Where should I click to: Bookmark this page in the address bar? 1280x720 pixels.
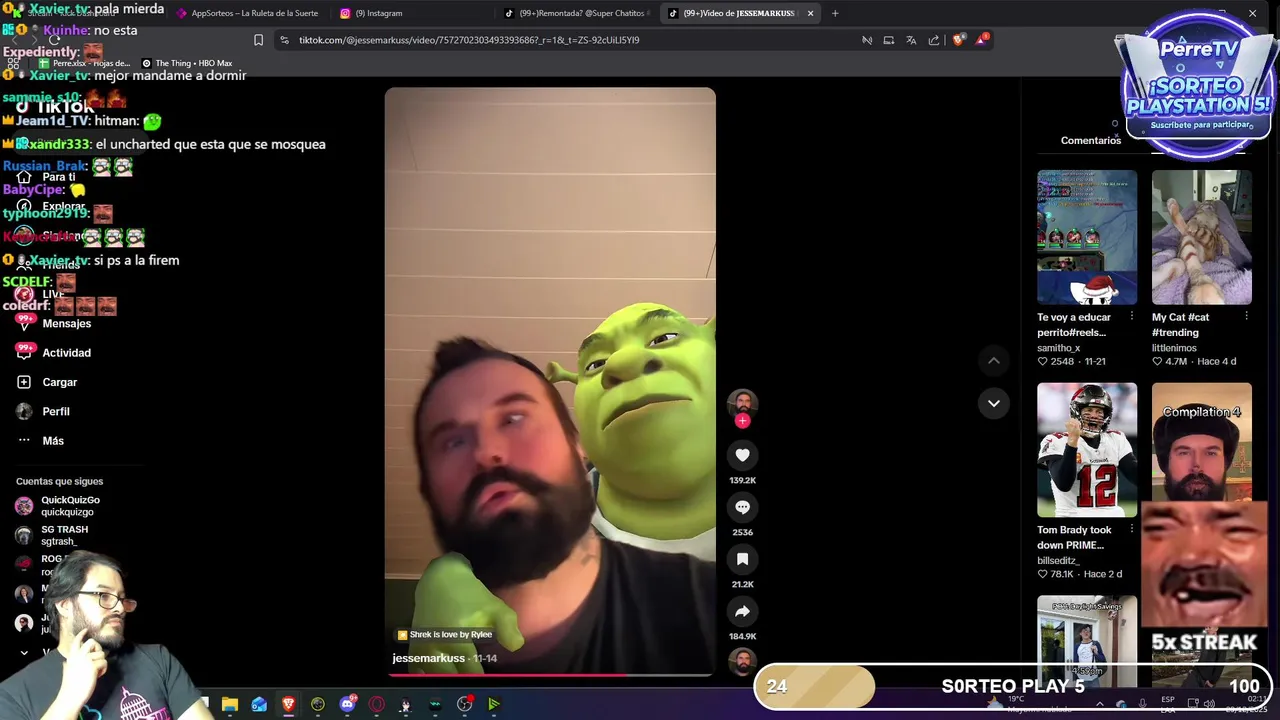258,40
